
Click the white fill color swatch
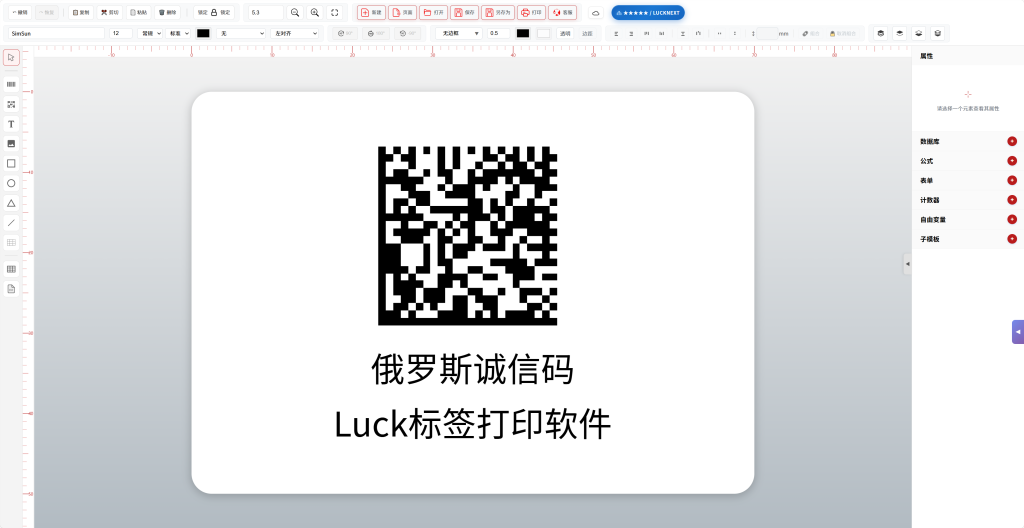pos(543,33)
